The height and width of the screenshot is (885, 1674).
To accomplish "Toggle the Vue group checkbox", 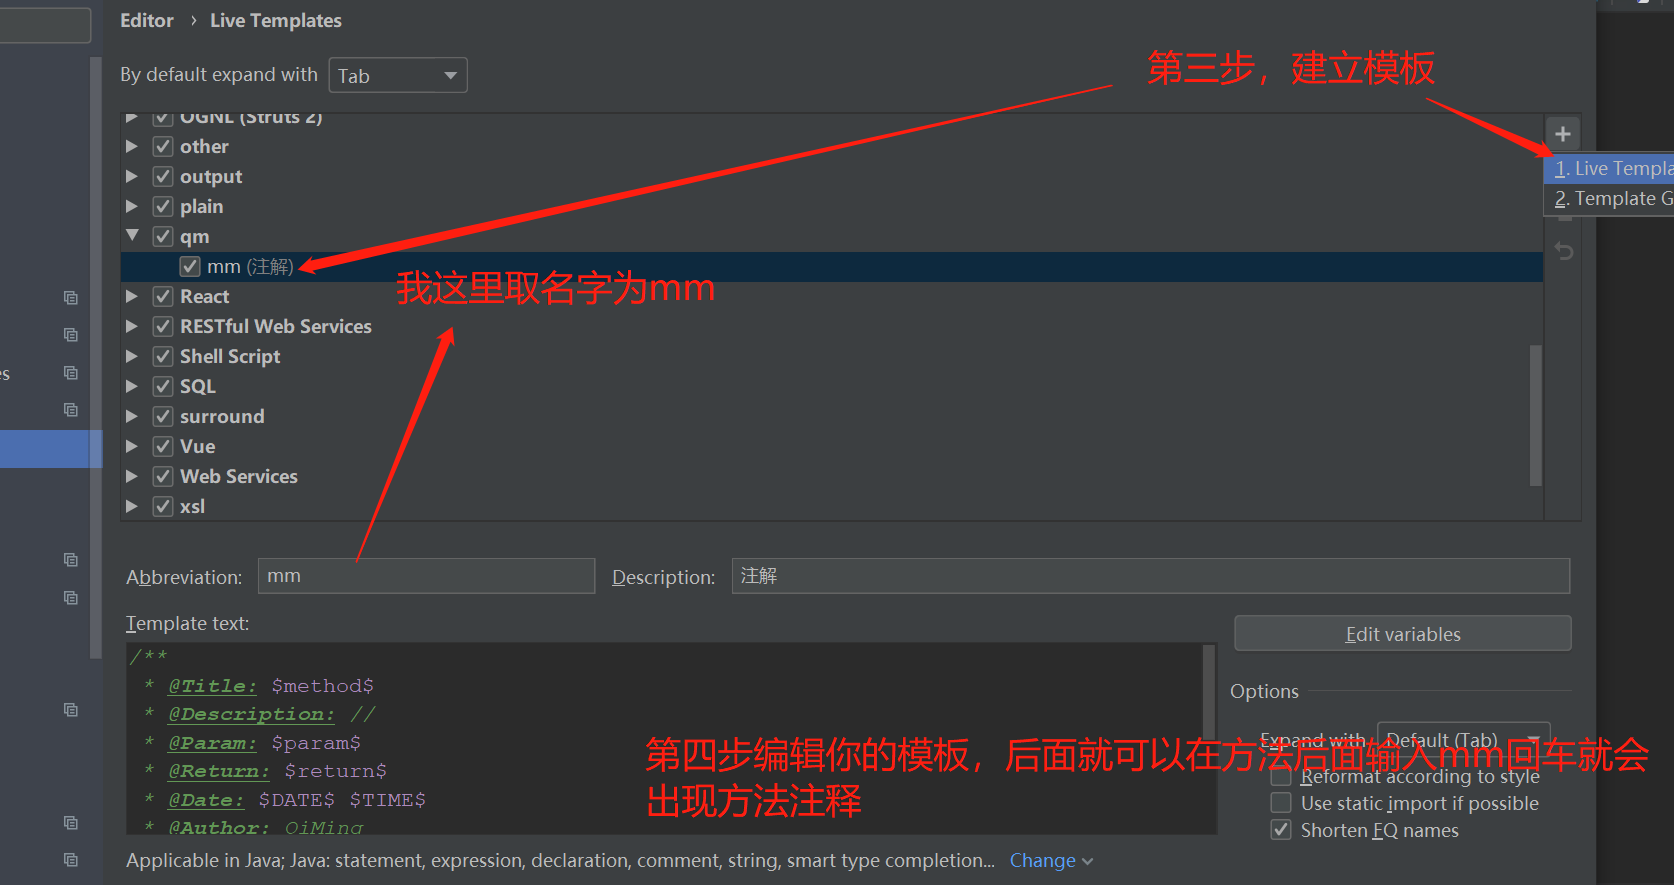I will [163, 446].
